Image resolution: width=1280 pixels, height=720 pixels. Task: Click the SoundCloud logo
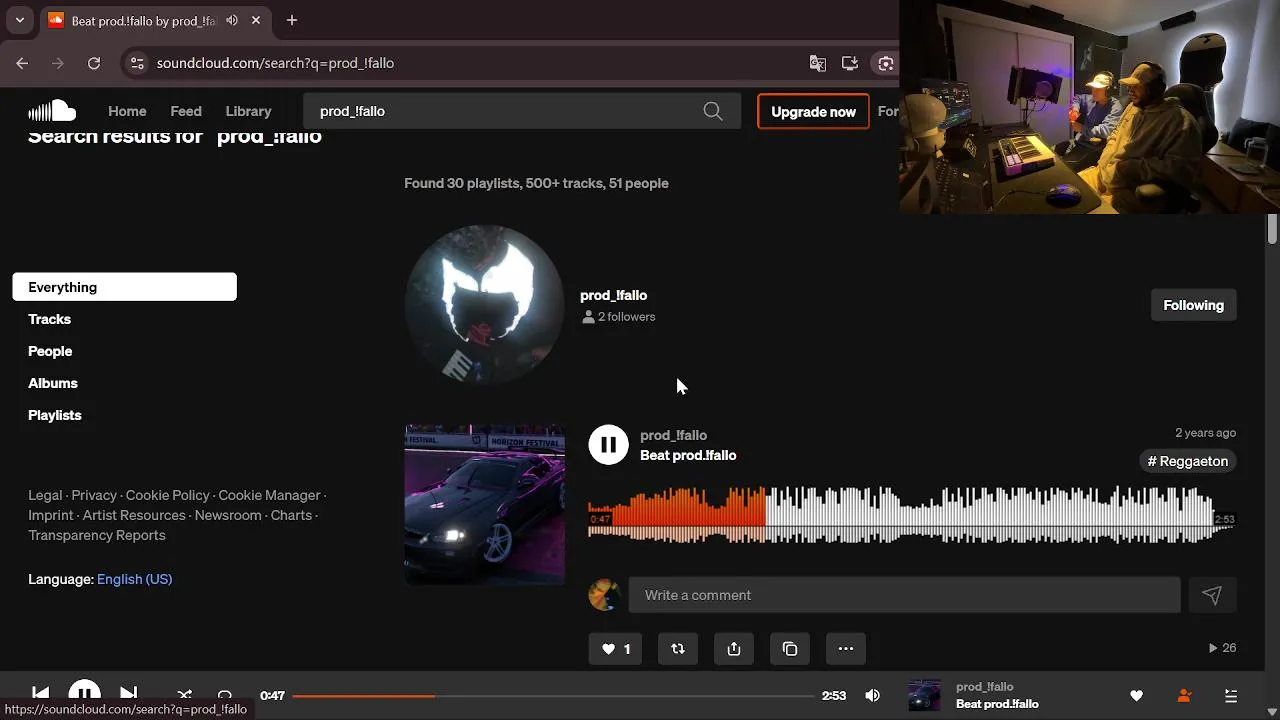point(52,111)
